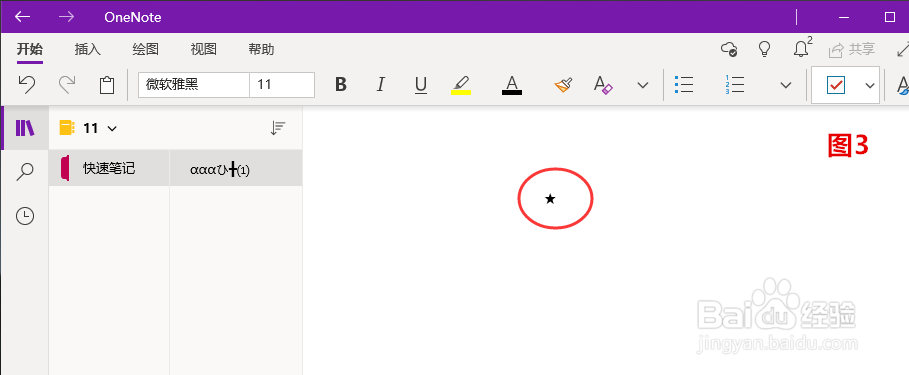Viewport: 909px width, 375px height.
Task: Toggle bold formatting
Action: pos(341,85)
